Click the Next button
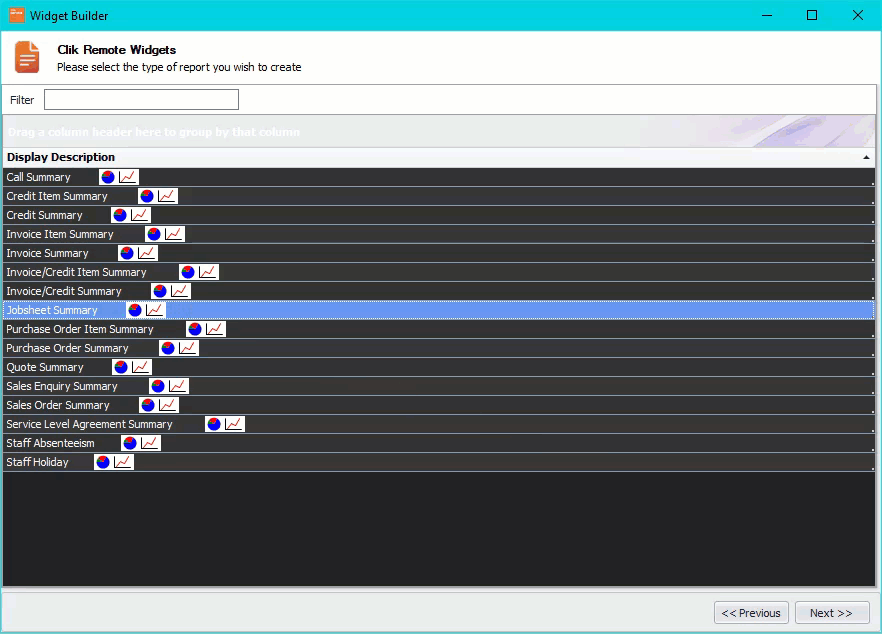The image size is (882, 634). (x=833, y=612)
